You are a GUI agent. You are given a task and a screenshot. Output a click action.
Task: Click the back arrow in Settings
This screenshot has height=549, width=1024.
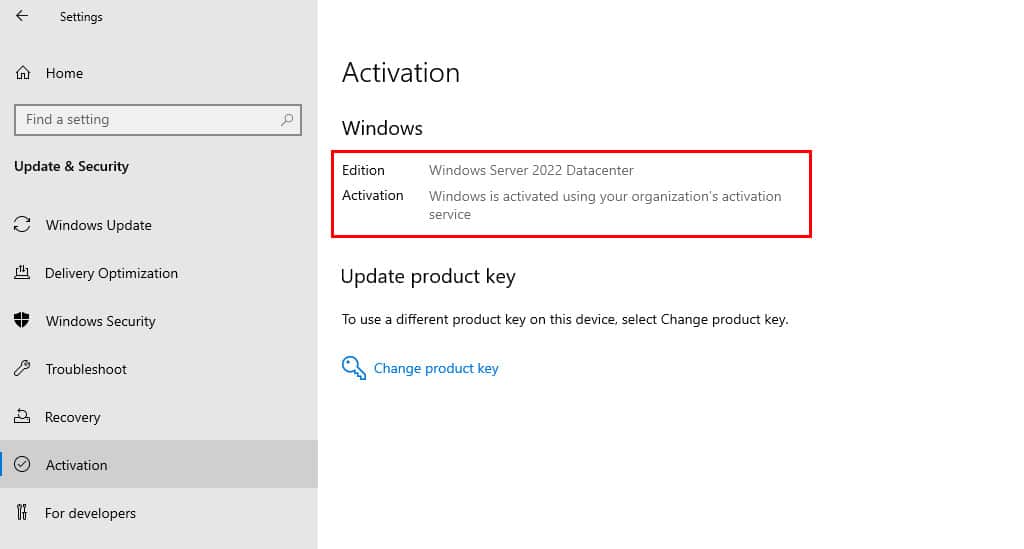[22, 16]
